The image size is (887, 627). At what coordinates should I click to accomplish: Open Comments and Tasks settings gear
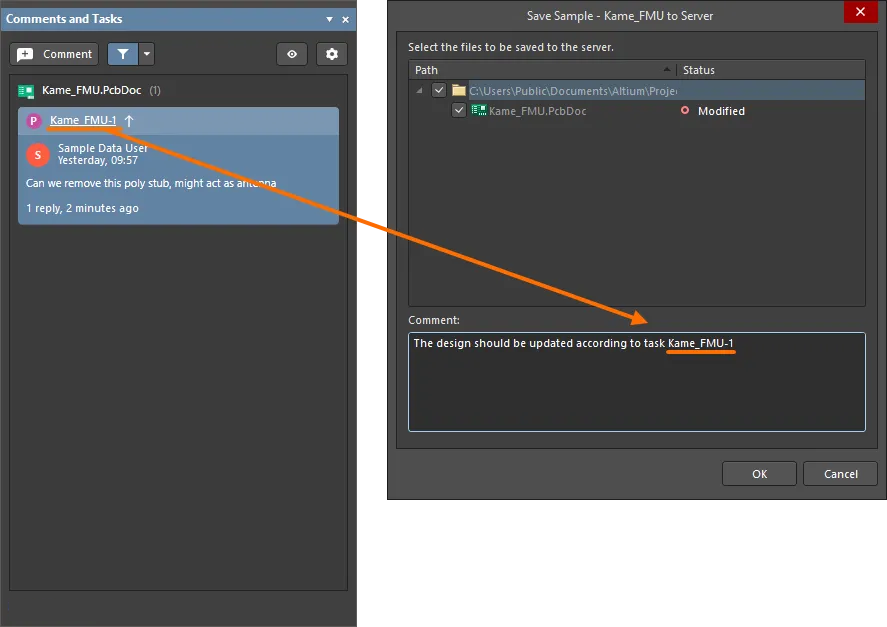click(331, 54)
